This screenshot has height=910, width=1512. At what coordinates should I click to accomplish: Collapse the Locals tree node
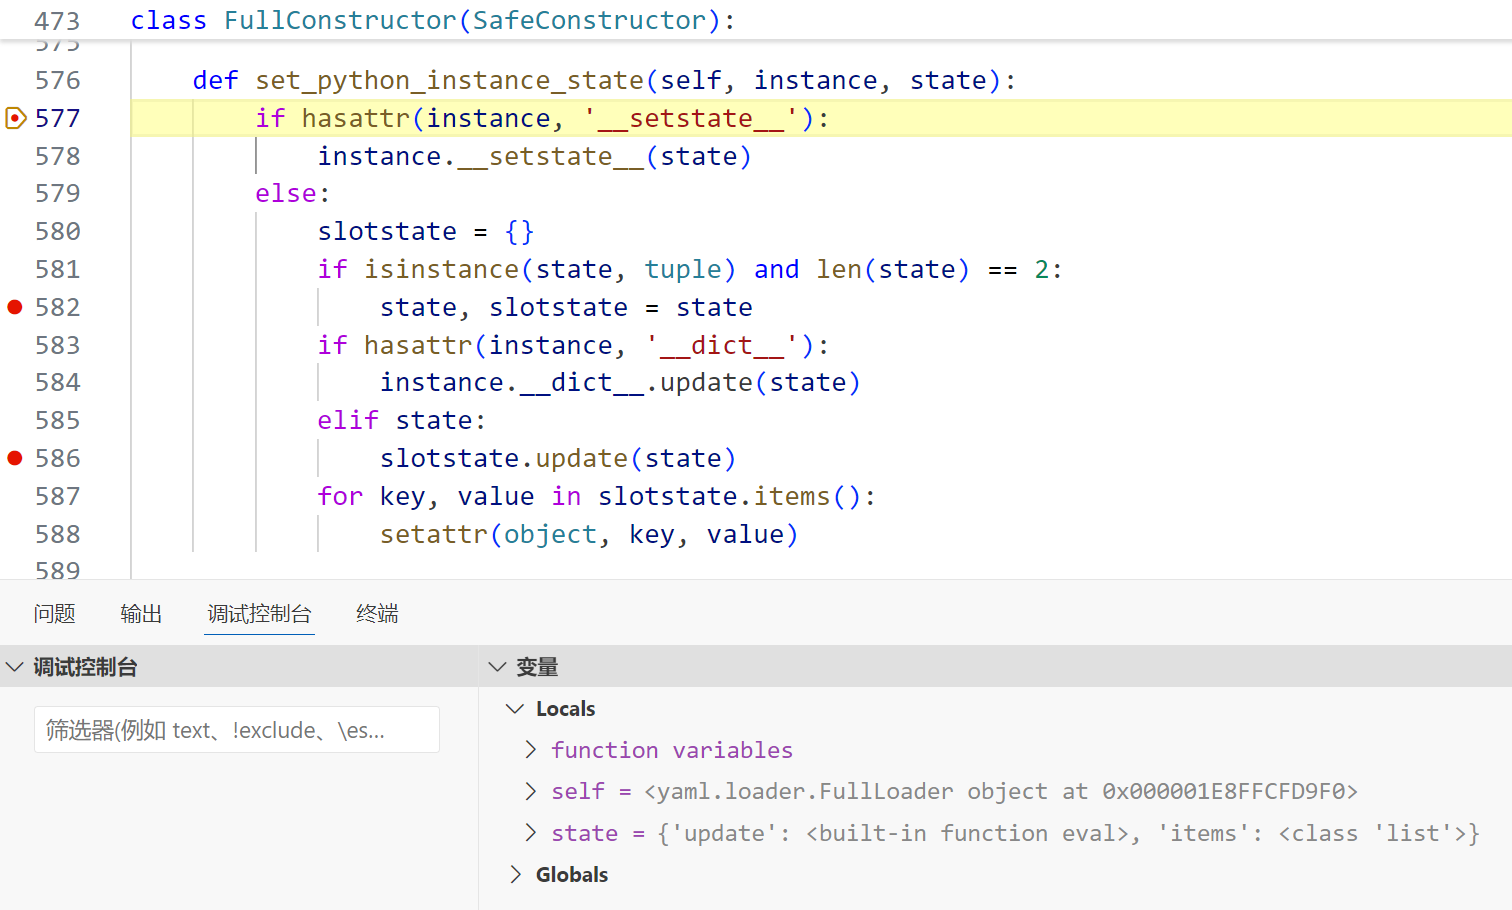[515, 709]
